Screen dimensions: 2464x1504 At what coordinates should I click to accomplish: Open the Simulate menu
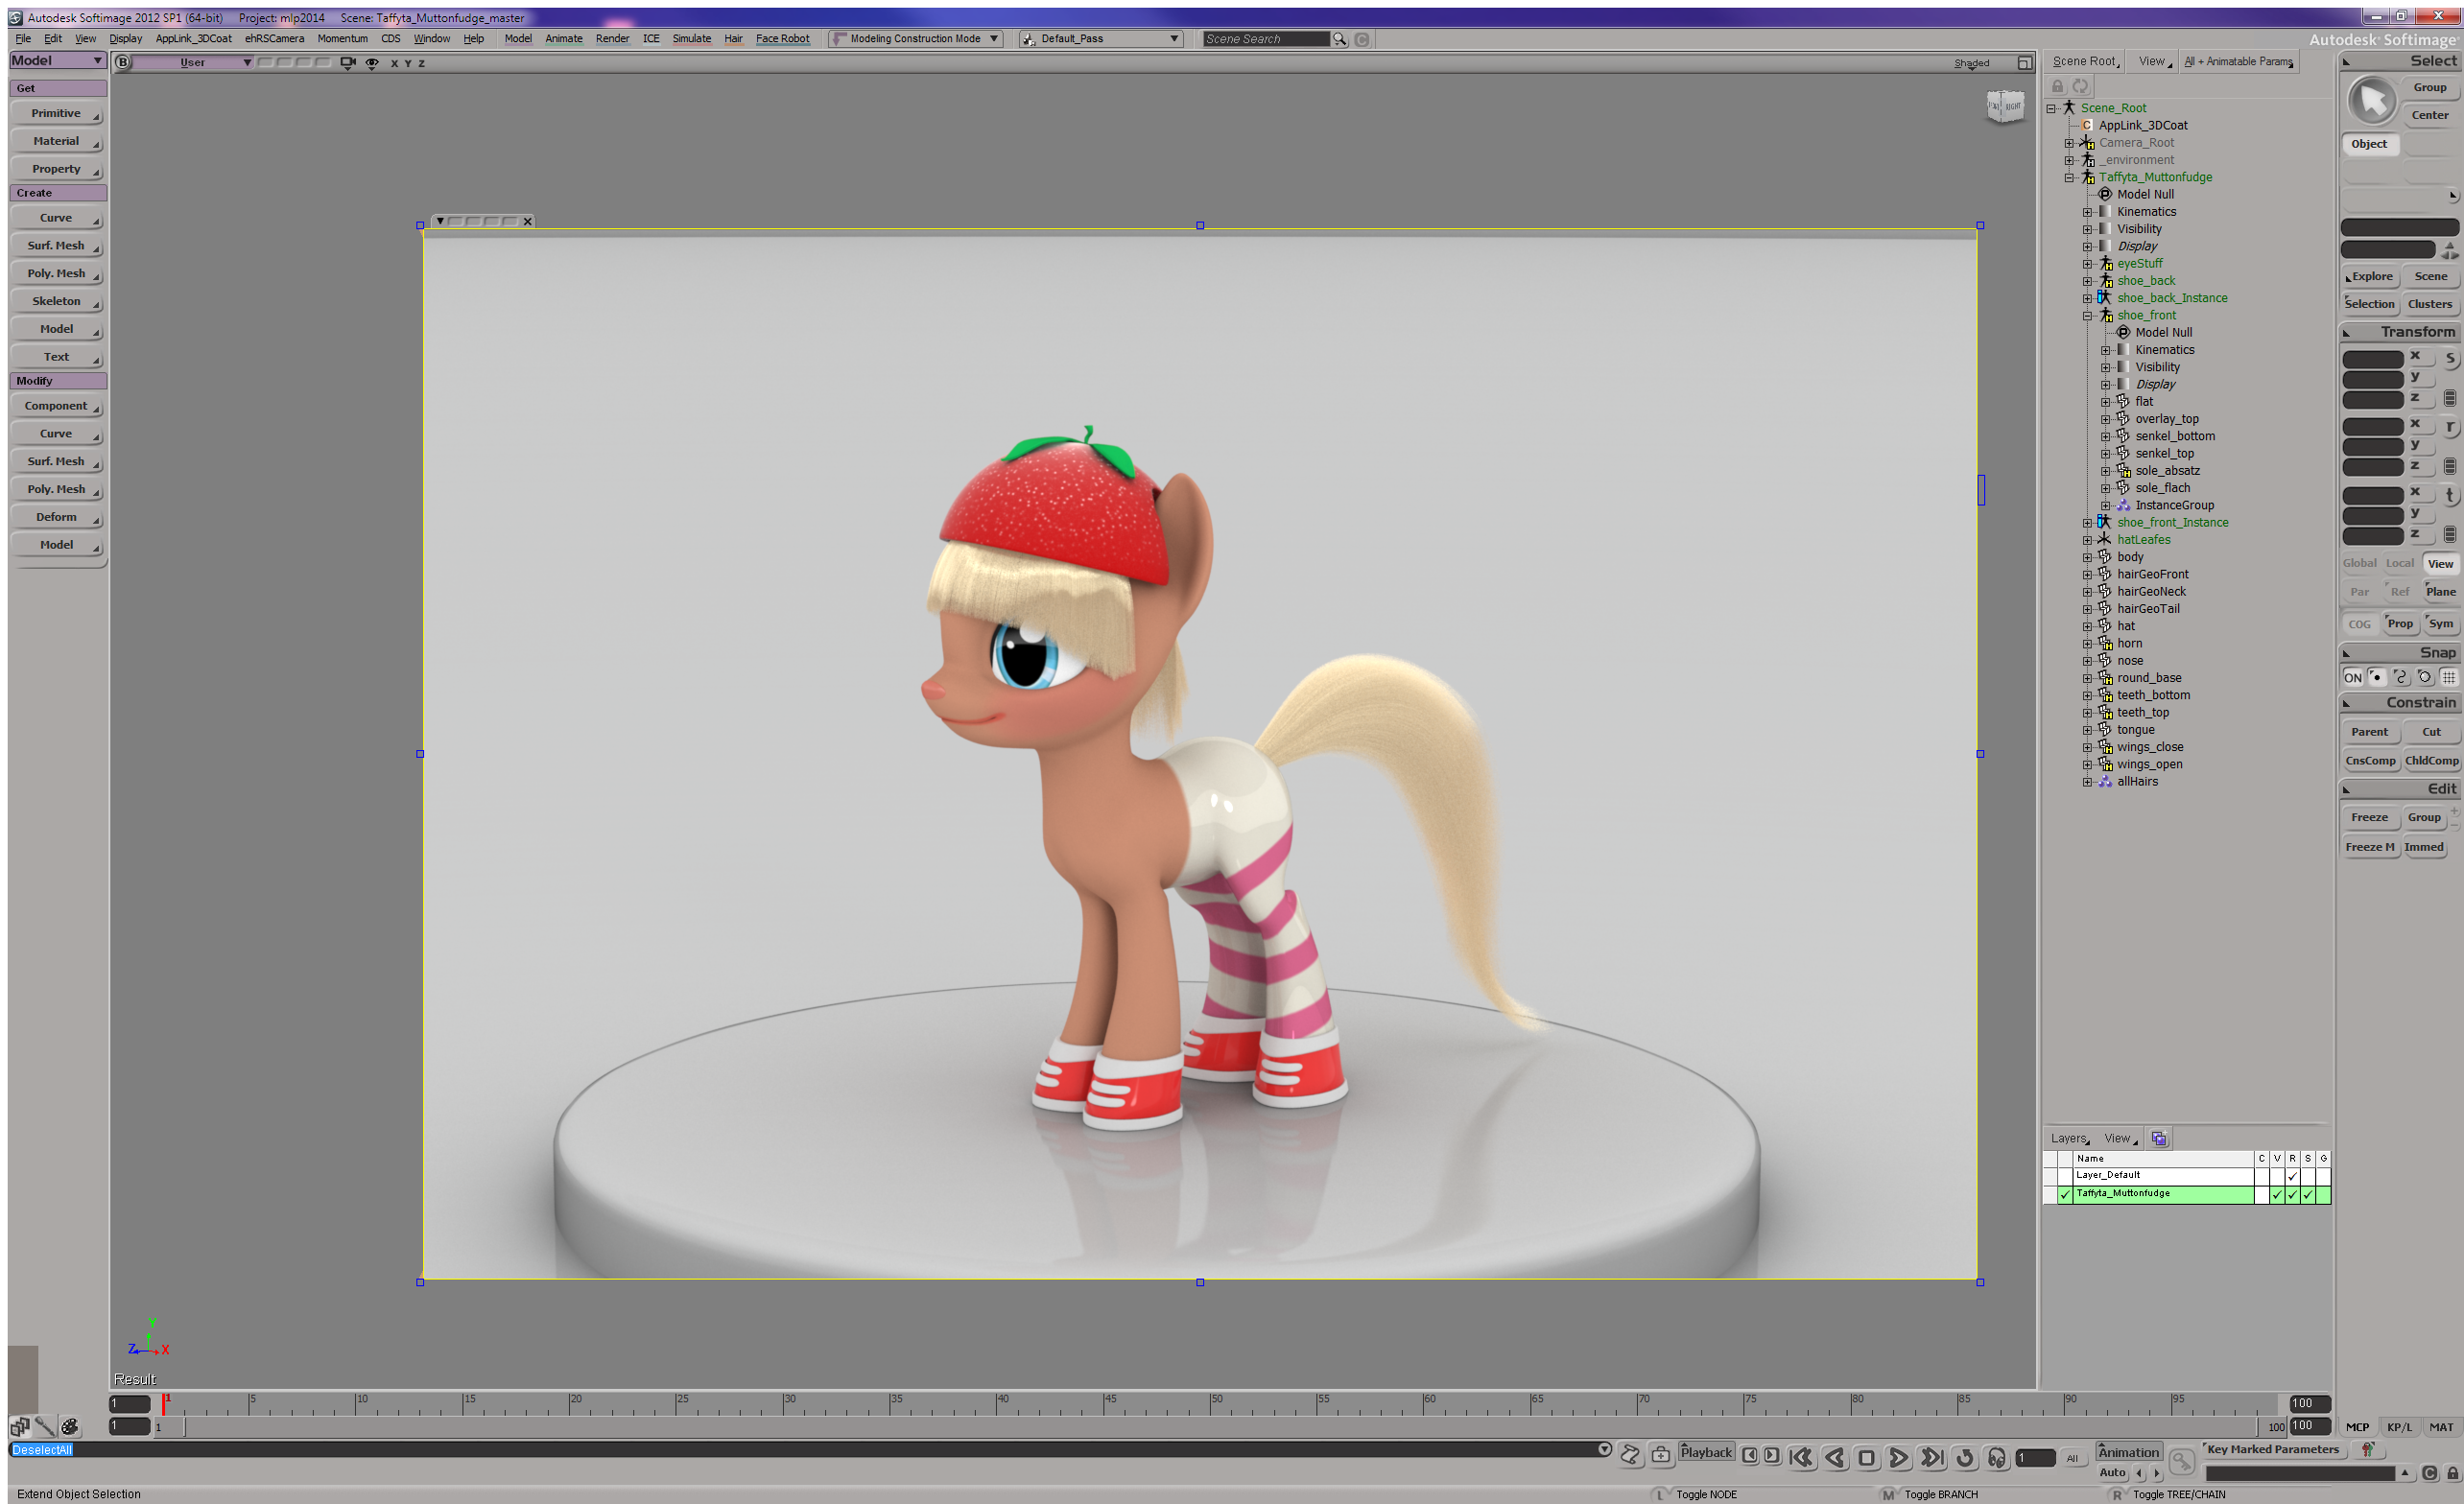tap(691, 39)
